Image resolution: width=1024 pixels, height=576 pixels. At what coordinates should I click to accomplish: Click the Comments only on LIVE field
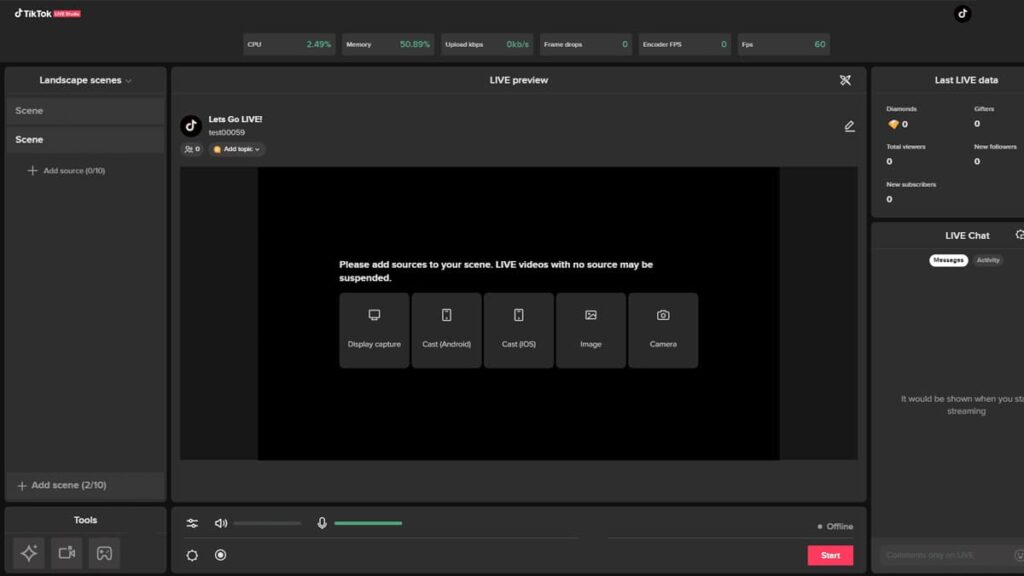tap(945, 555)
